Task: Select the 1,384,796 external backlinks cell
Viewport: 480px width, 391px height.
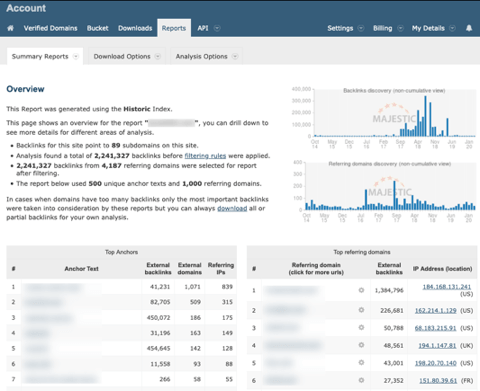Action: pos(389,290)
